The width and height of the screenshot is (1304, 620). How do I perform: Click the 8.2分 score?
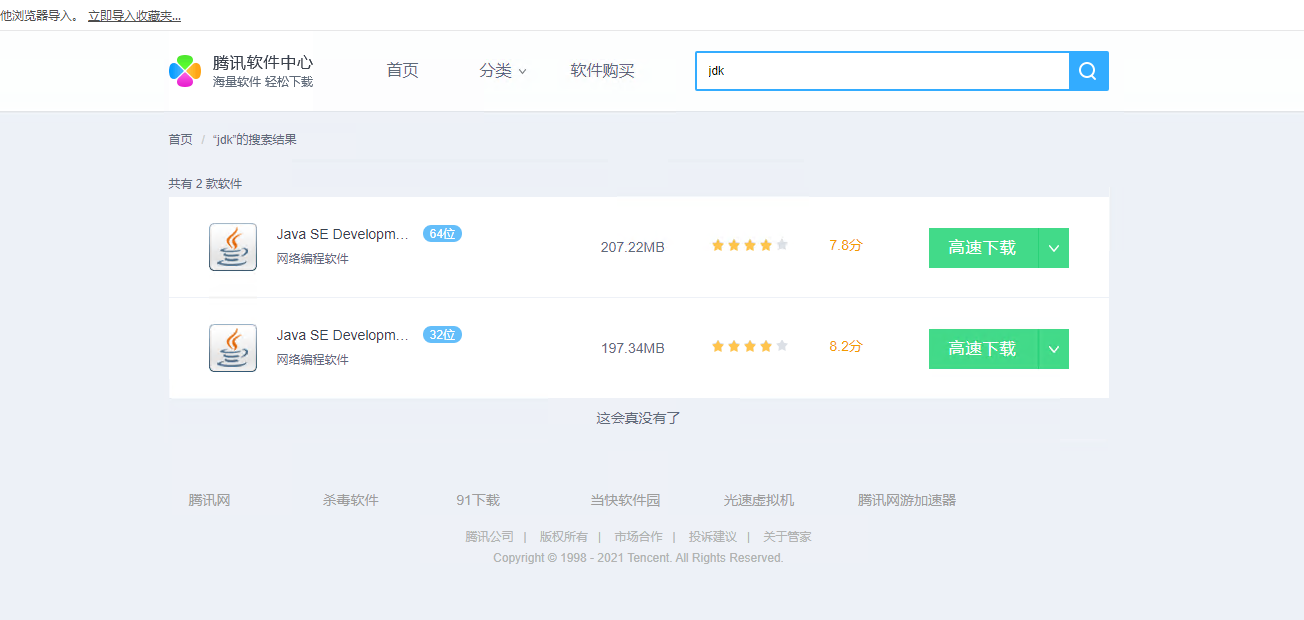[x=845, y=346]
